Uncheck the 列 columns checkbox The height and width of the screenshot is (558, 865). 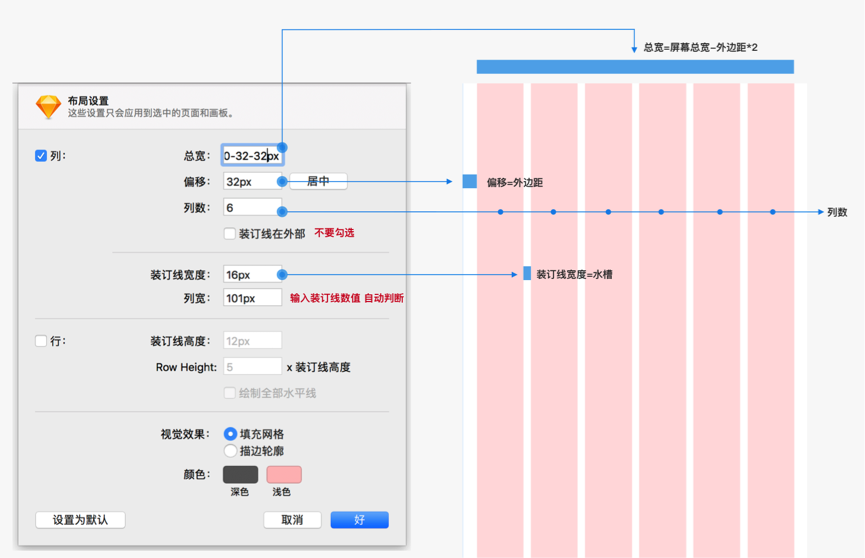(x=41, y=156)
